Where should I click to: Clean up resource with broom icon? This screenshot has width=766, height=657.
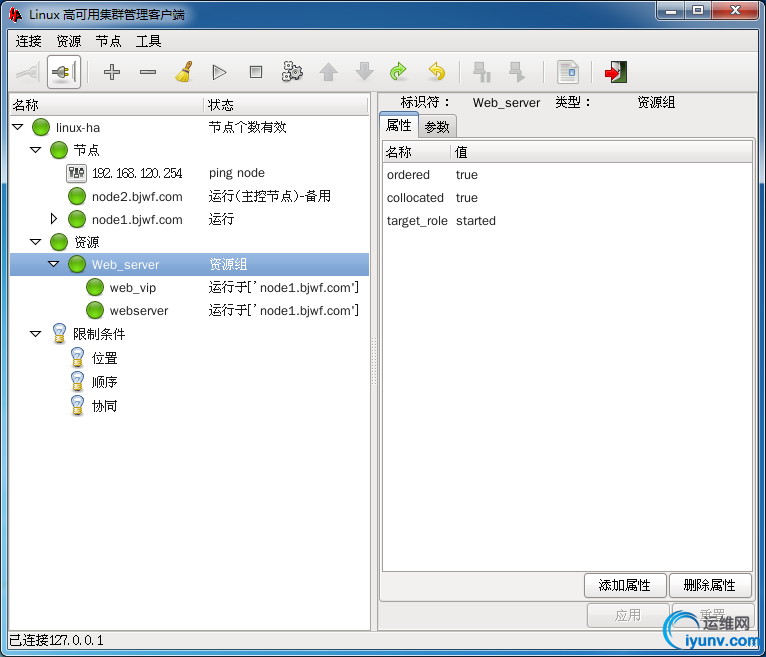pyautogui.click(x=184, y=72)
